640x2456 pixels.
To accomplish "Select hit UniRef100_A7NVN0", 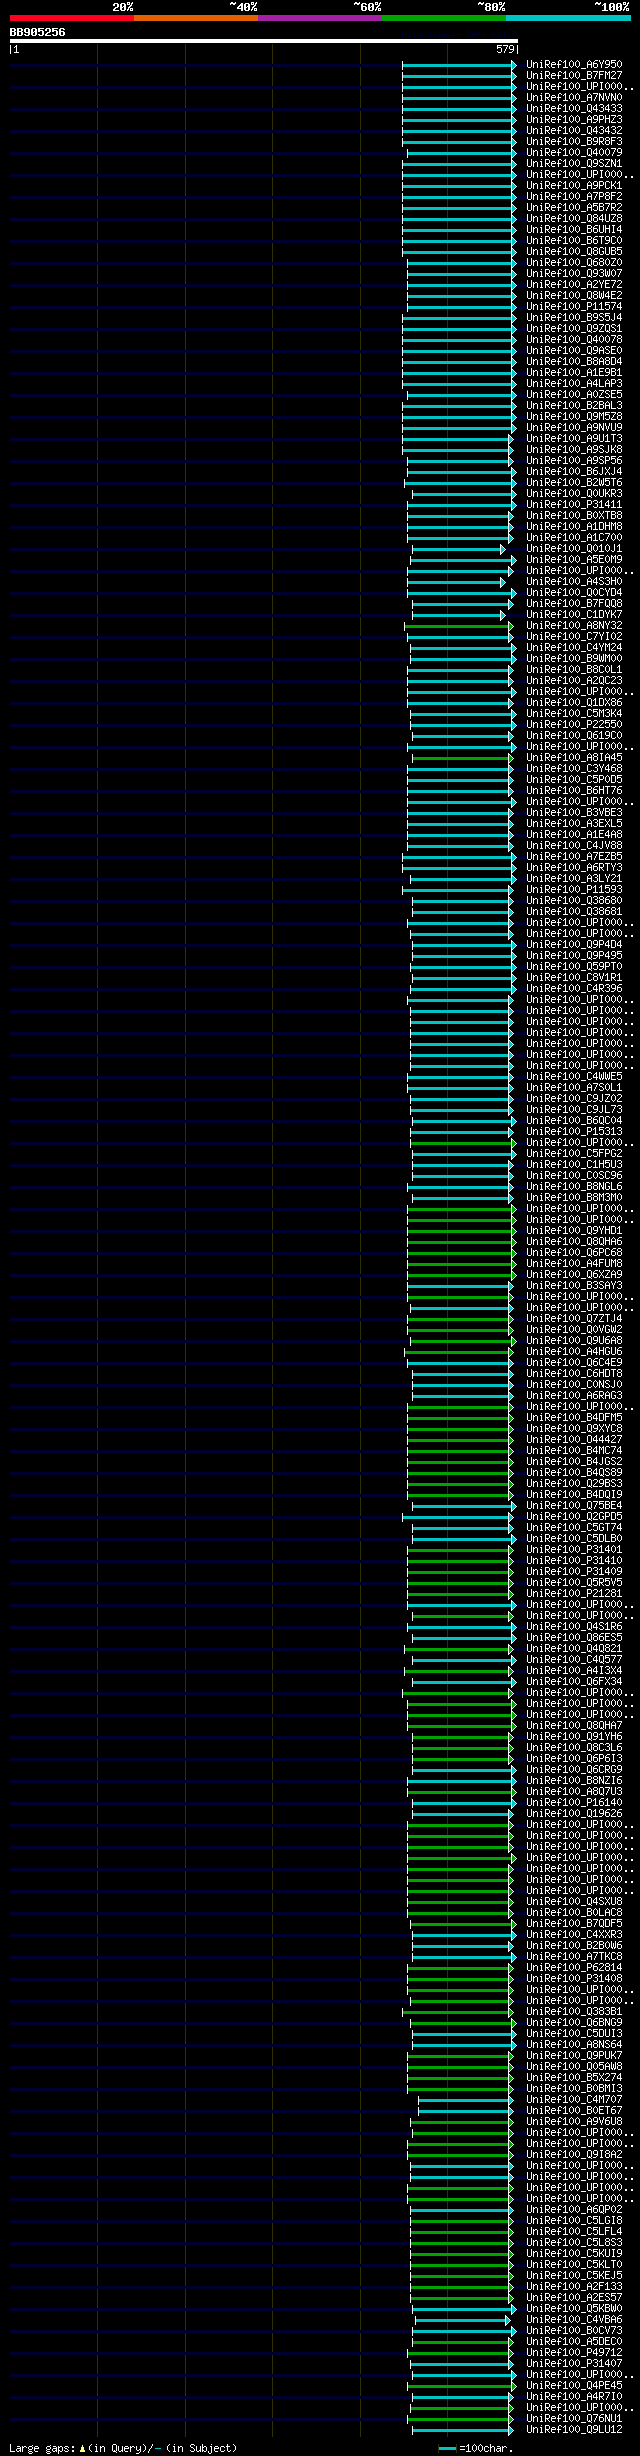I will pos(574,98).
